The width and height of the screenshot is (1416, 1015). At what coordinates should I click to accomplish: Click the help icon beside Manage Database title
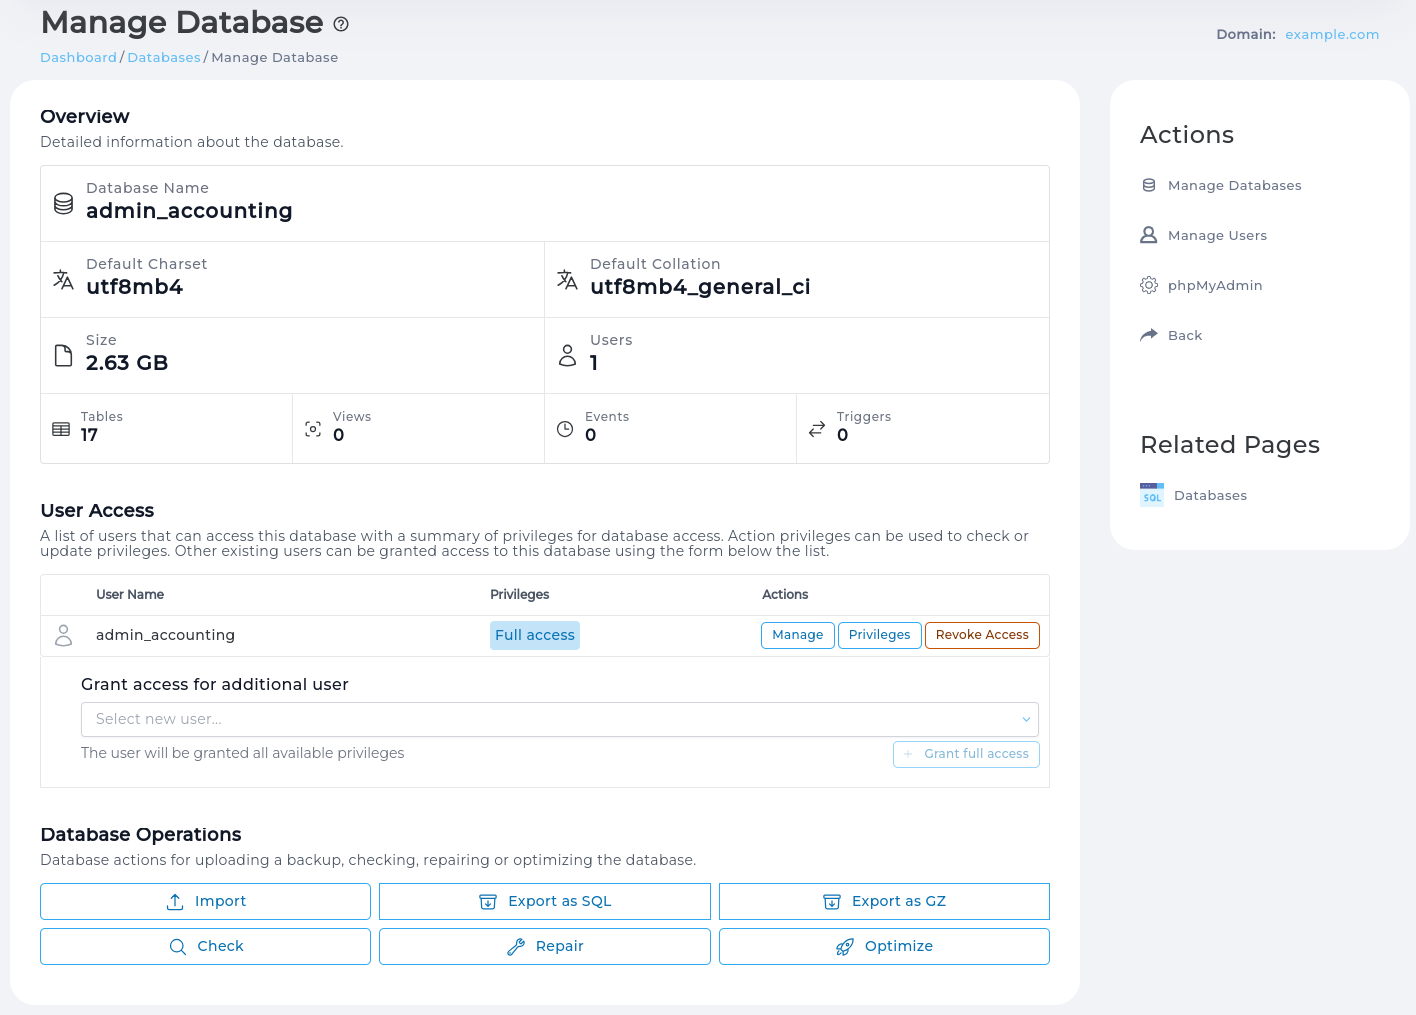[x=340, y=24]
